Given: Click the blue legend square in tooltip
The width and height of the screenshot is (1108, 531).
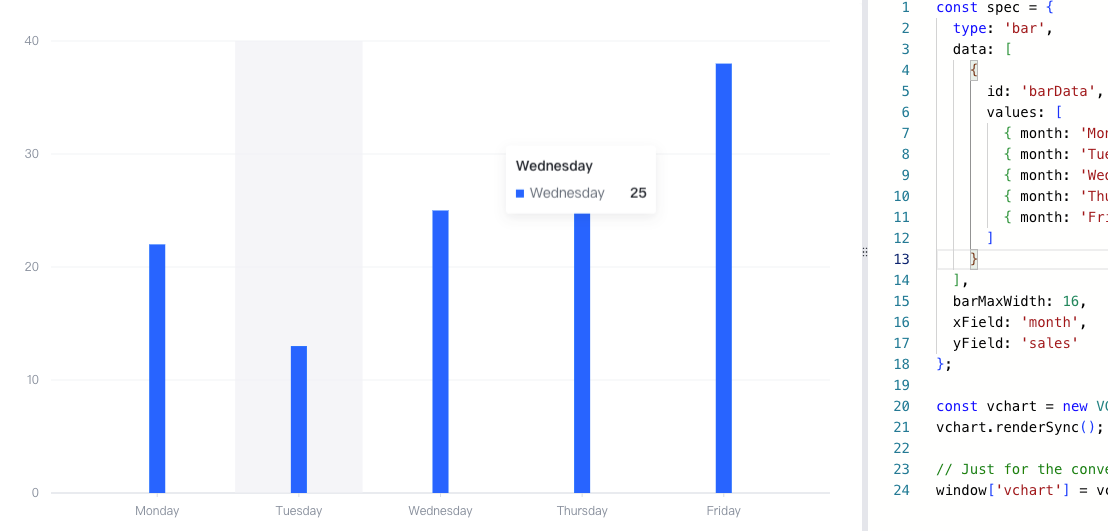Looking at the screenshot, I should click(x=520, y=193).
